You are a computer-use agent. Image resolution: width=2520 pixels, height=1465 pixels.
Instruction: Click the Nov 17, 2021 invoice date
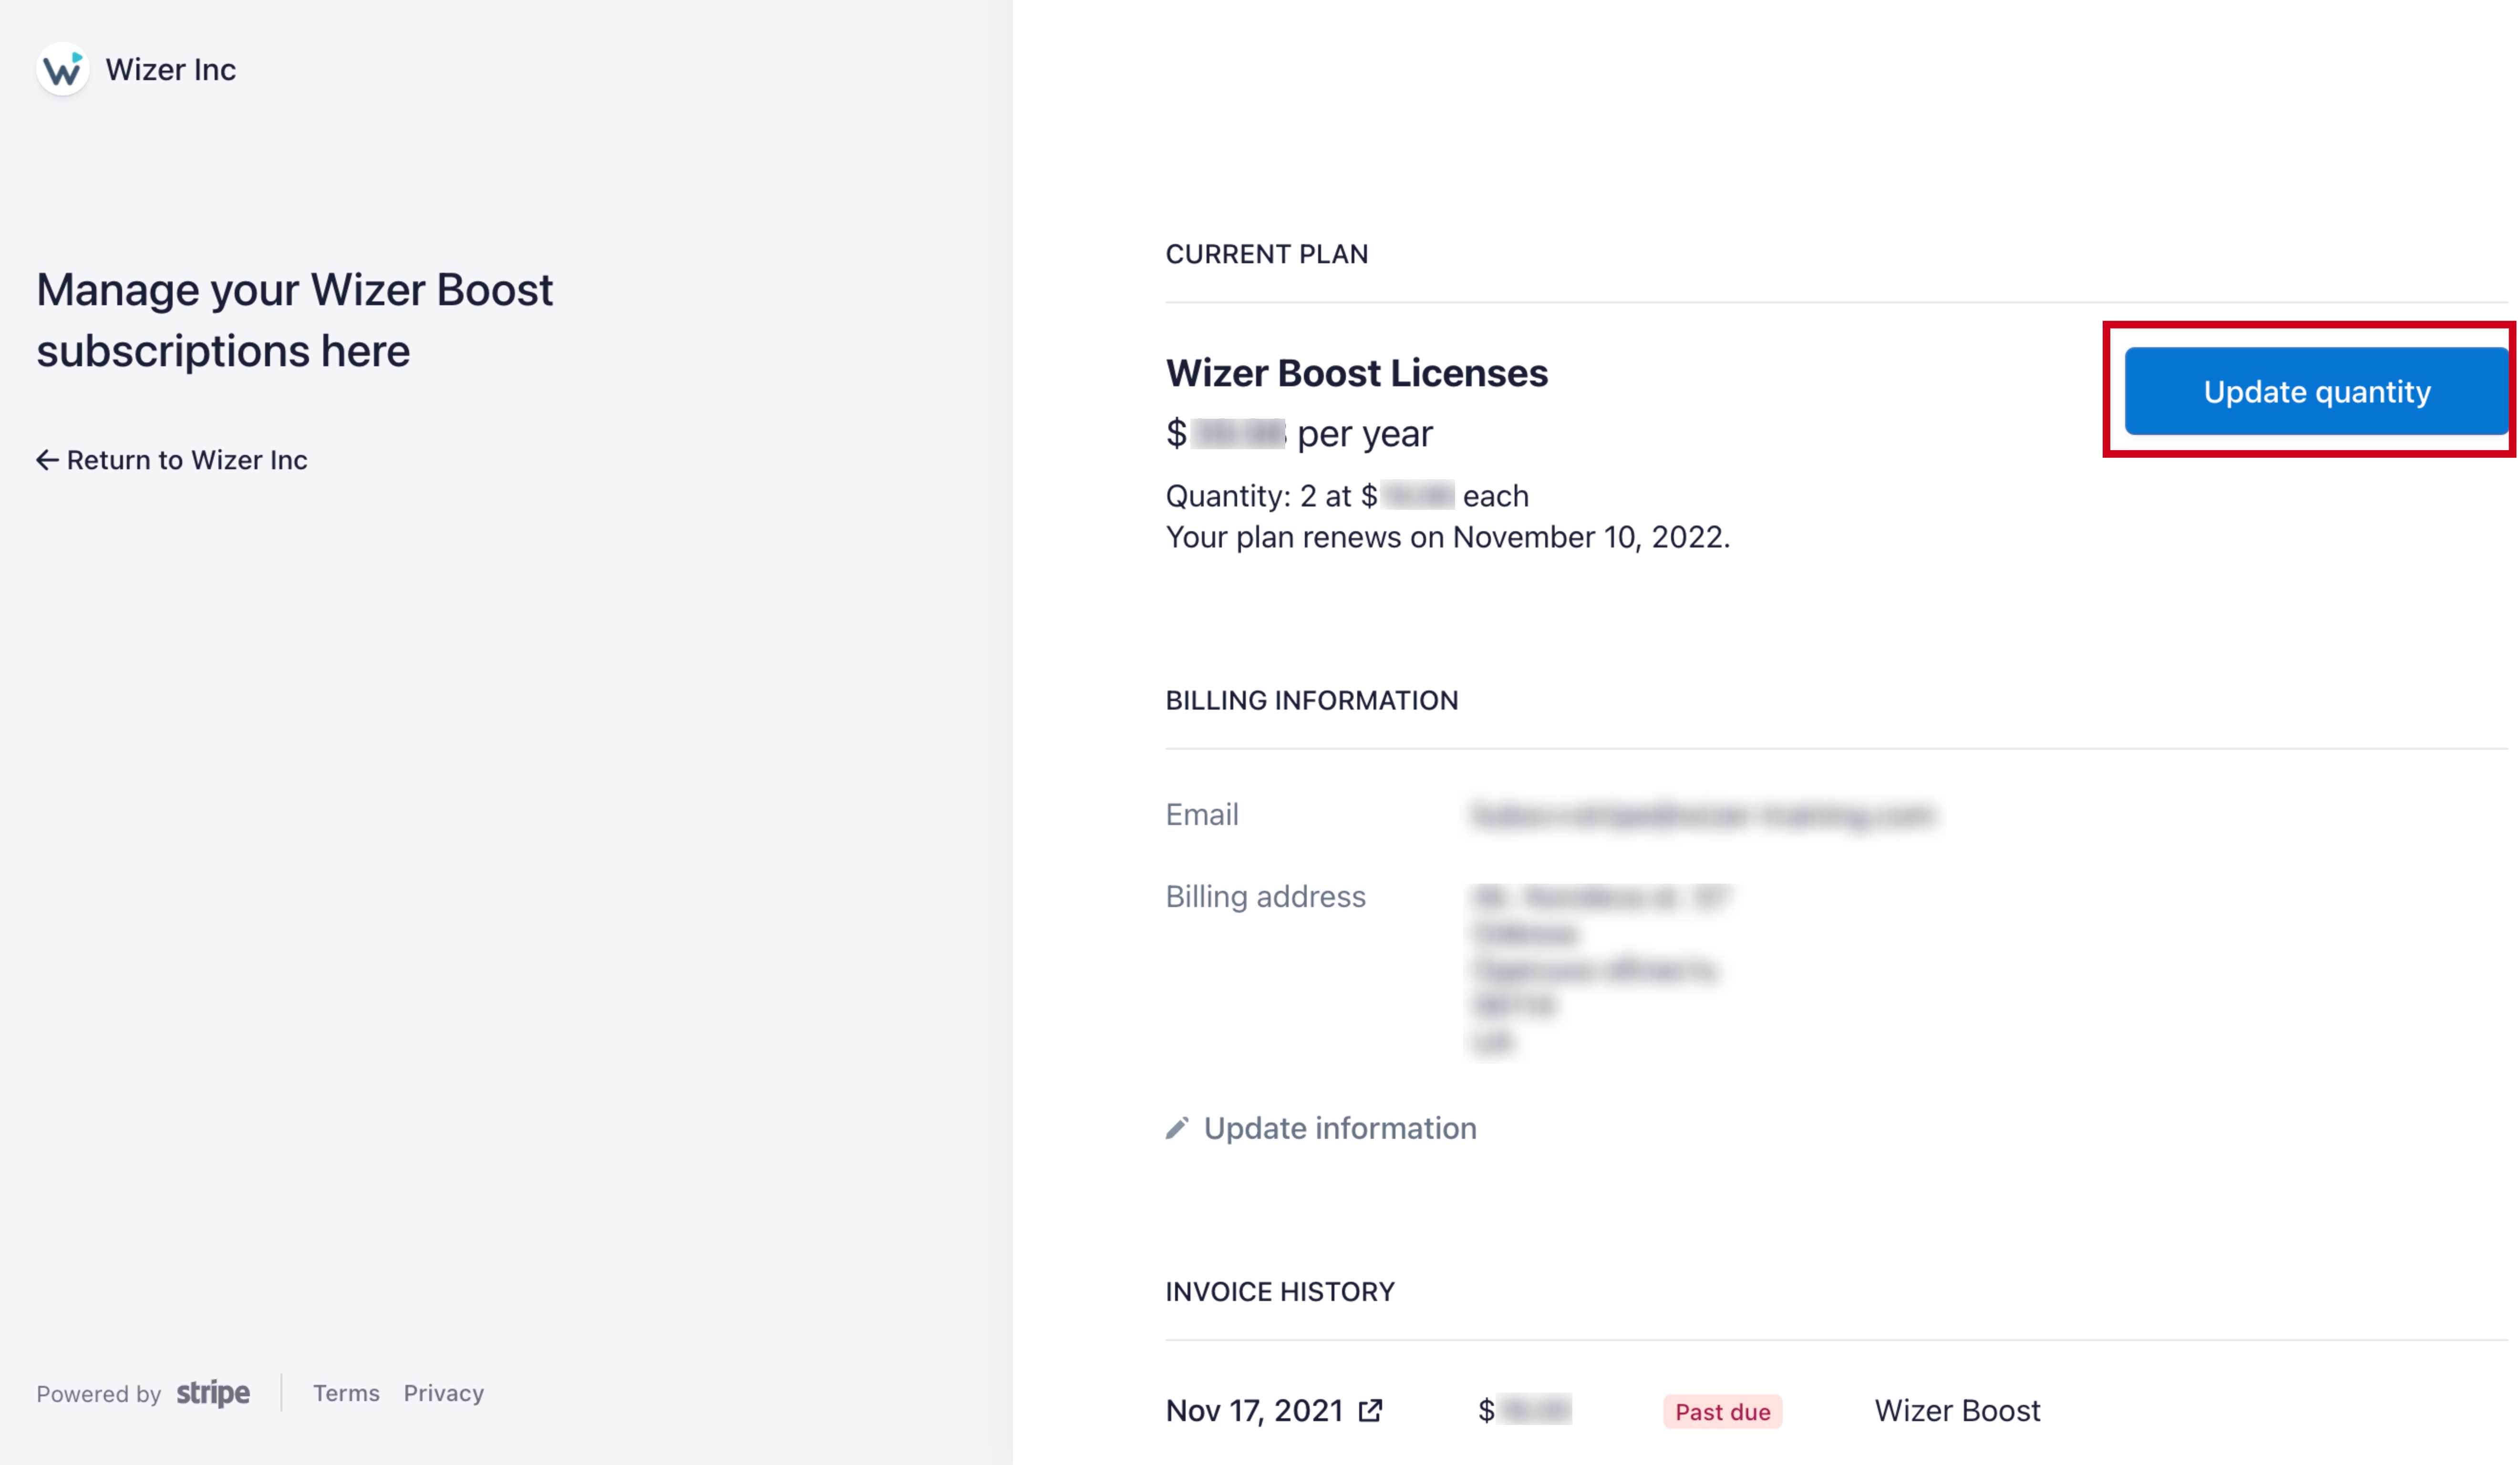pos(1254,1411)
